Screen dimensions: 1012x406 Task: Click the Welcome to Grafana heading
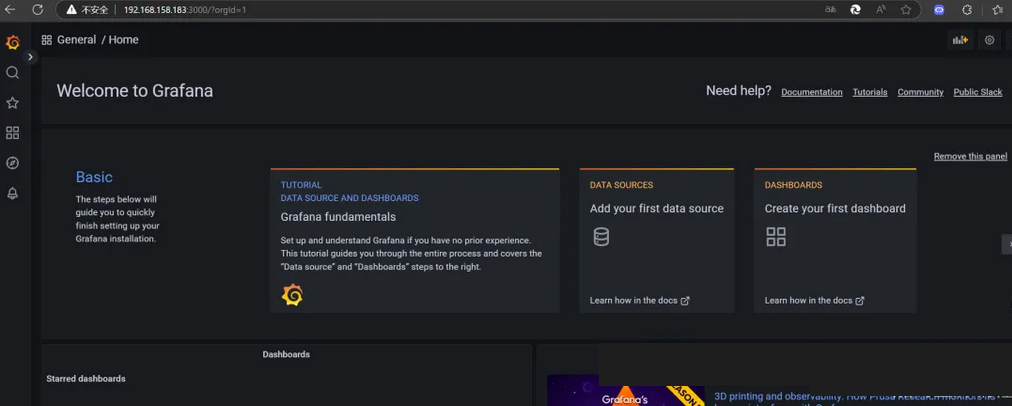click(x=135, y=91)
